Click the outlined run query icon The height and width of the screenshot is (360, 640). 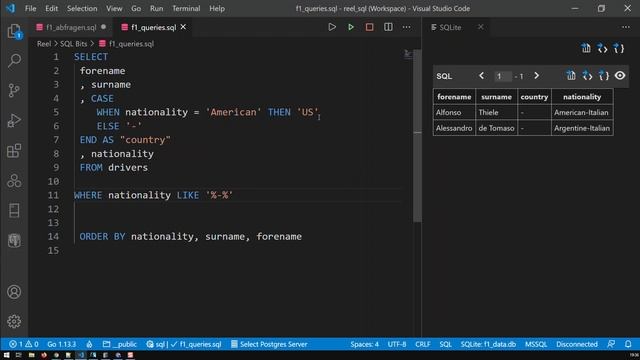332,27
